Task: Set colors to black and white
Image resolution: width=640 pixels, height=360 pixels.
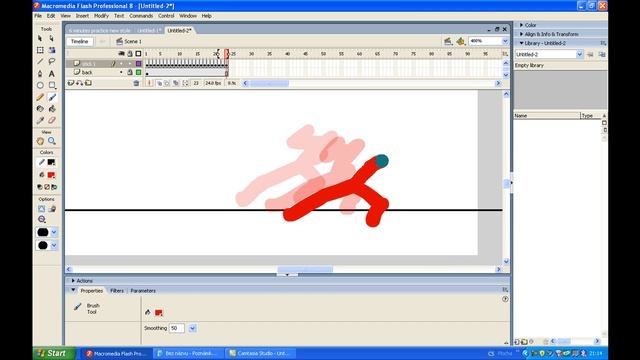Action: pos(40,187)
